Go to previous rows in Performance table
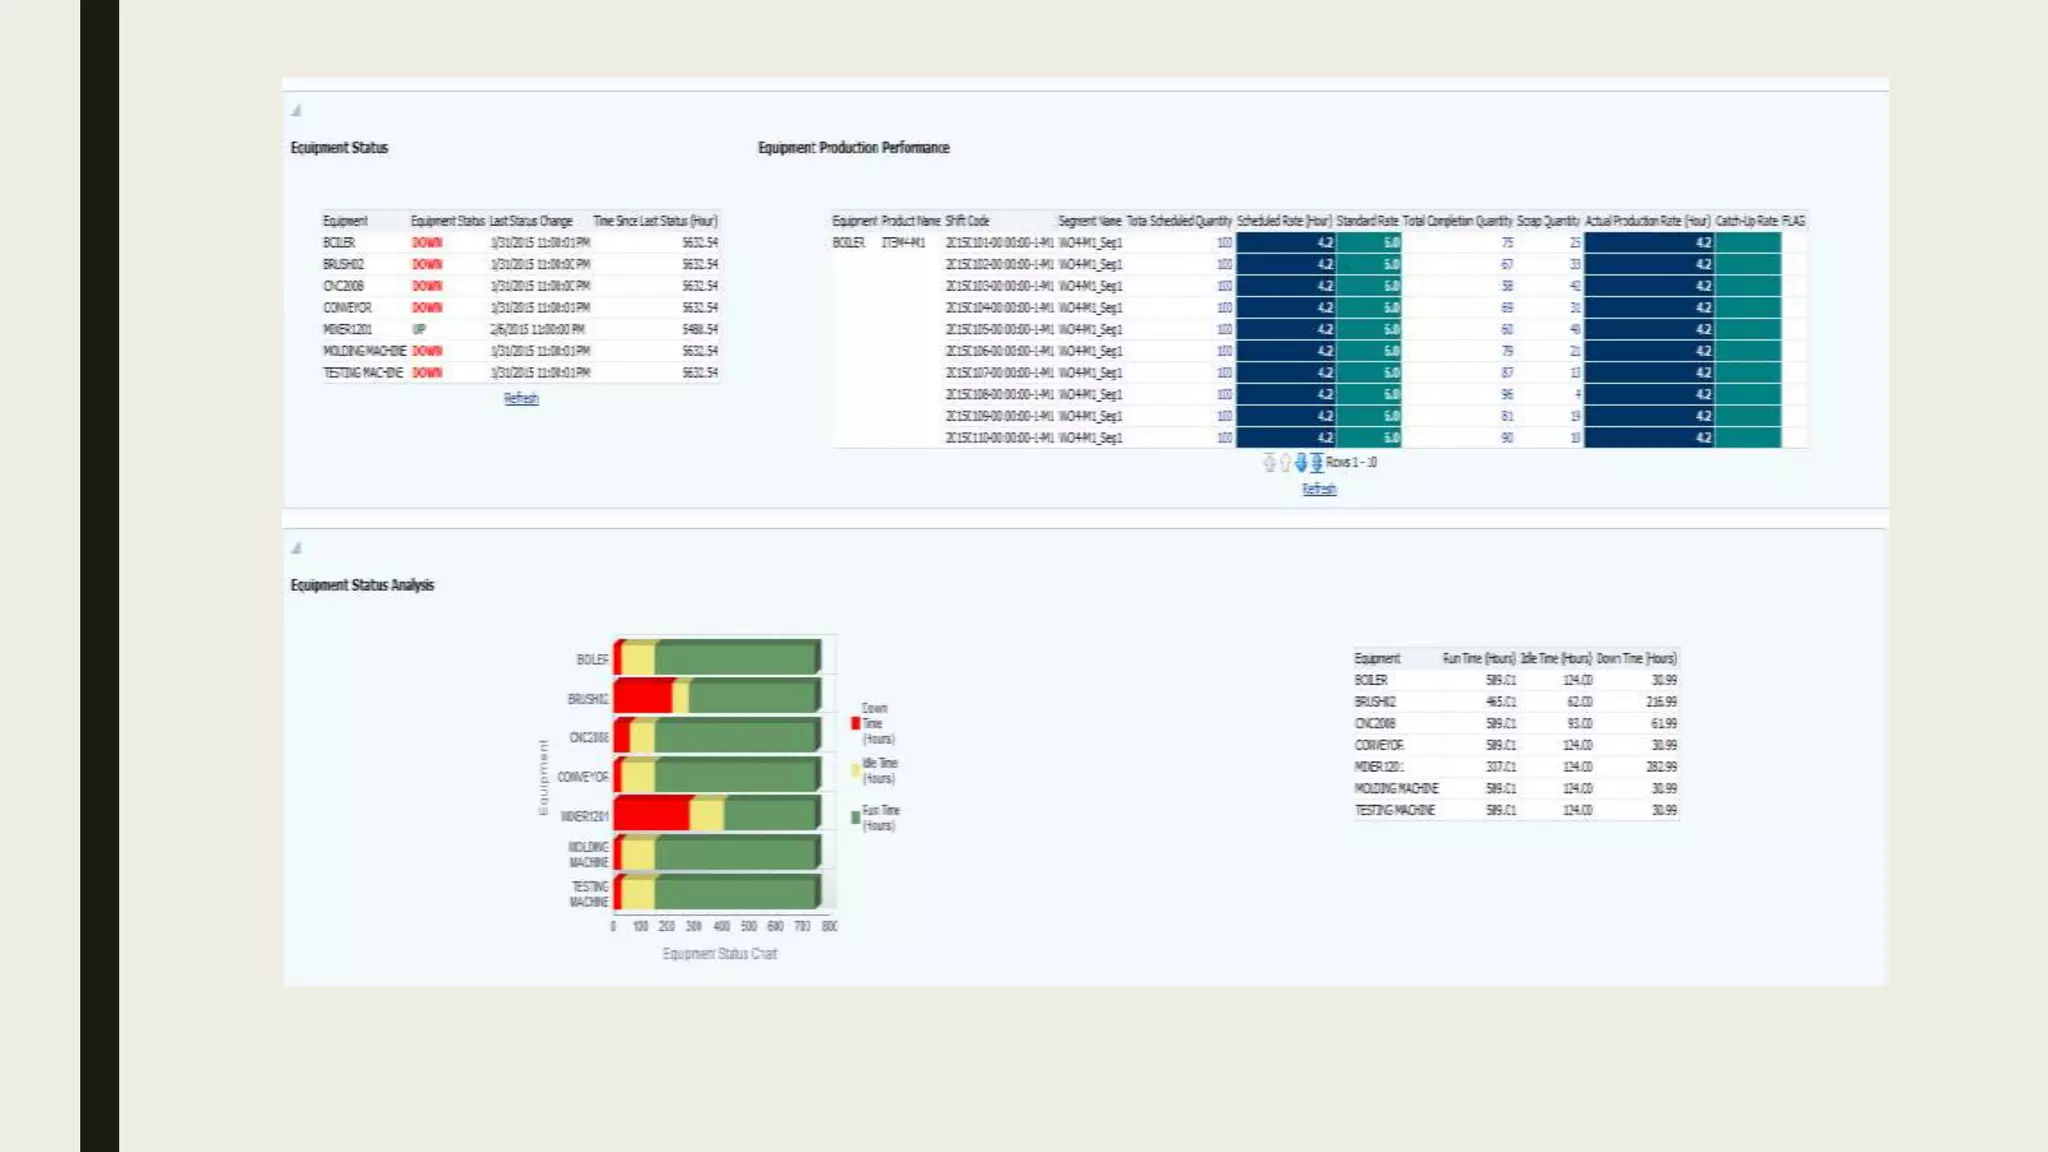This screenshot has height=1152, width=2048. (1285, 462)
